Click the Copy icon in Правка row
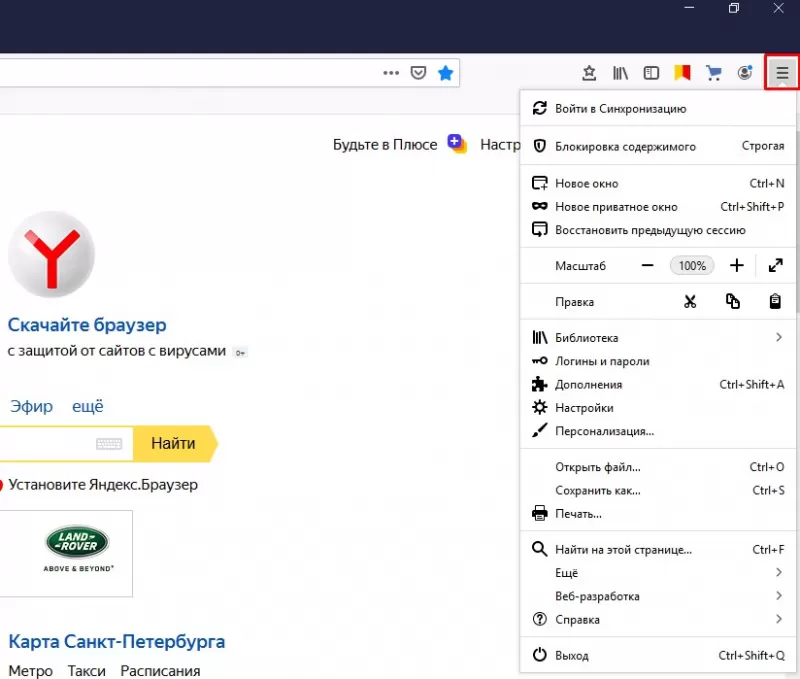Screen dimensions: 800x679 (733, 301)
